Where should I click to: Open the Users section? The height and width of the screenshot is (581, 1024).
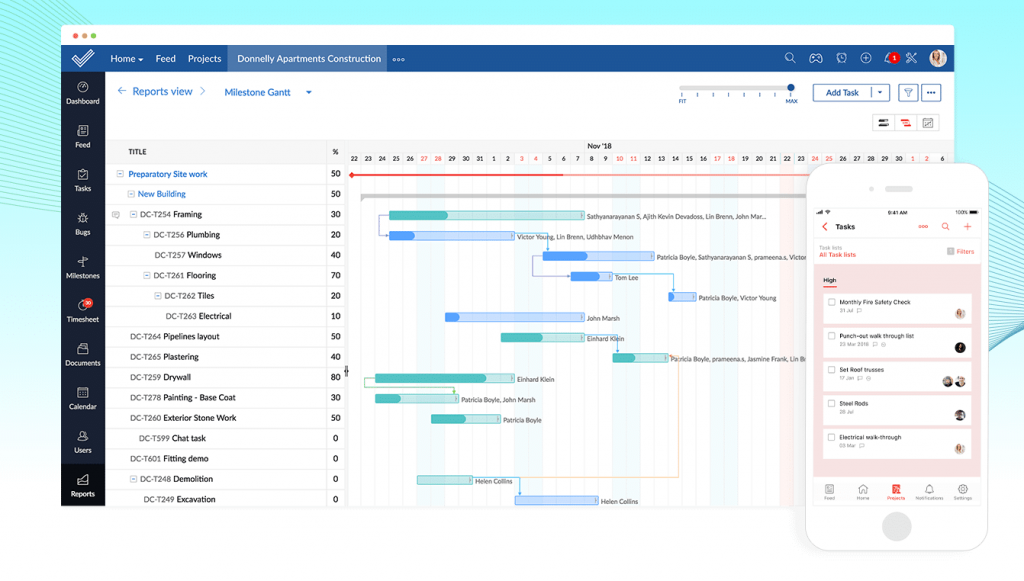[x=82, y=442]
